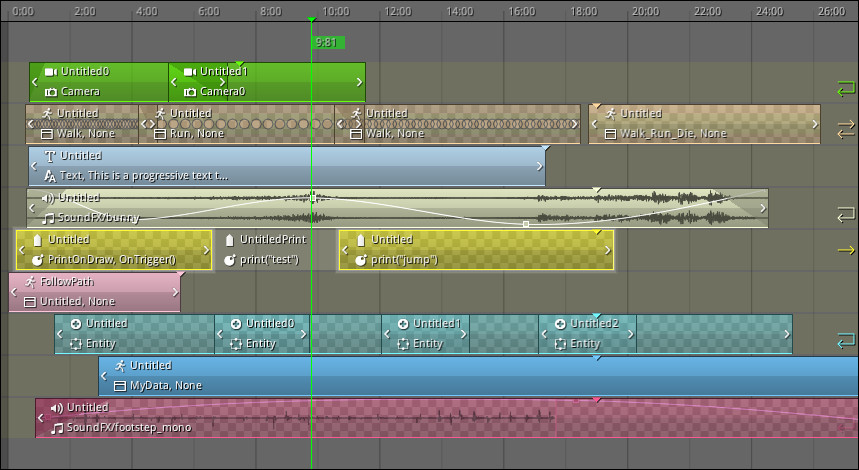
Task: Select the Walk_Run_Die, None animation clip
Action: [x=704, y=124]
